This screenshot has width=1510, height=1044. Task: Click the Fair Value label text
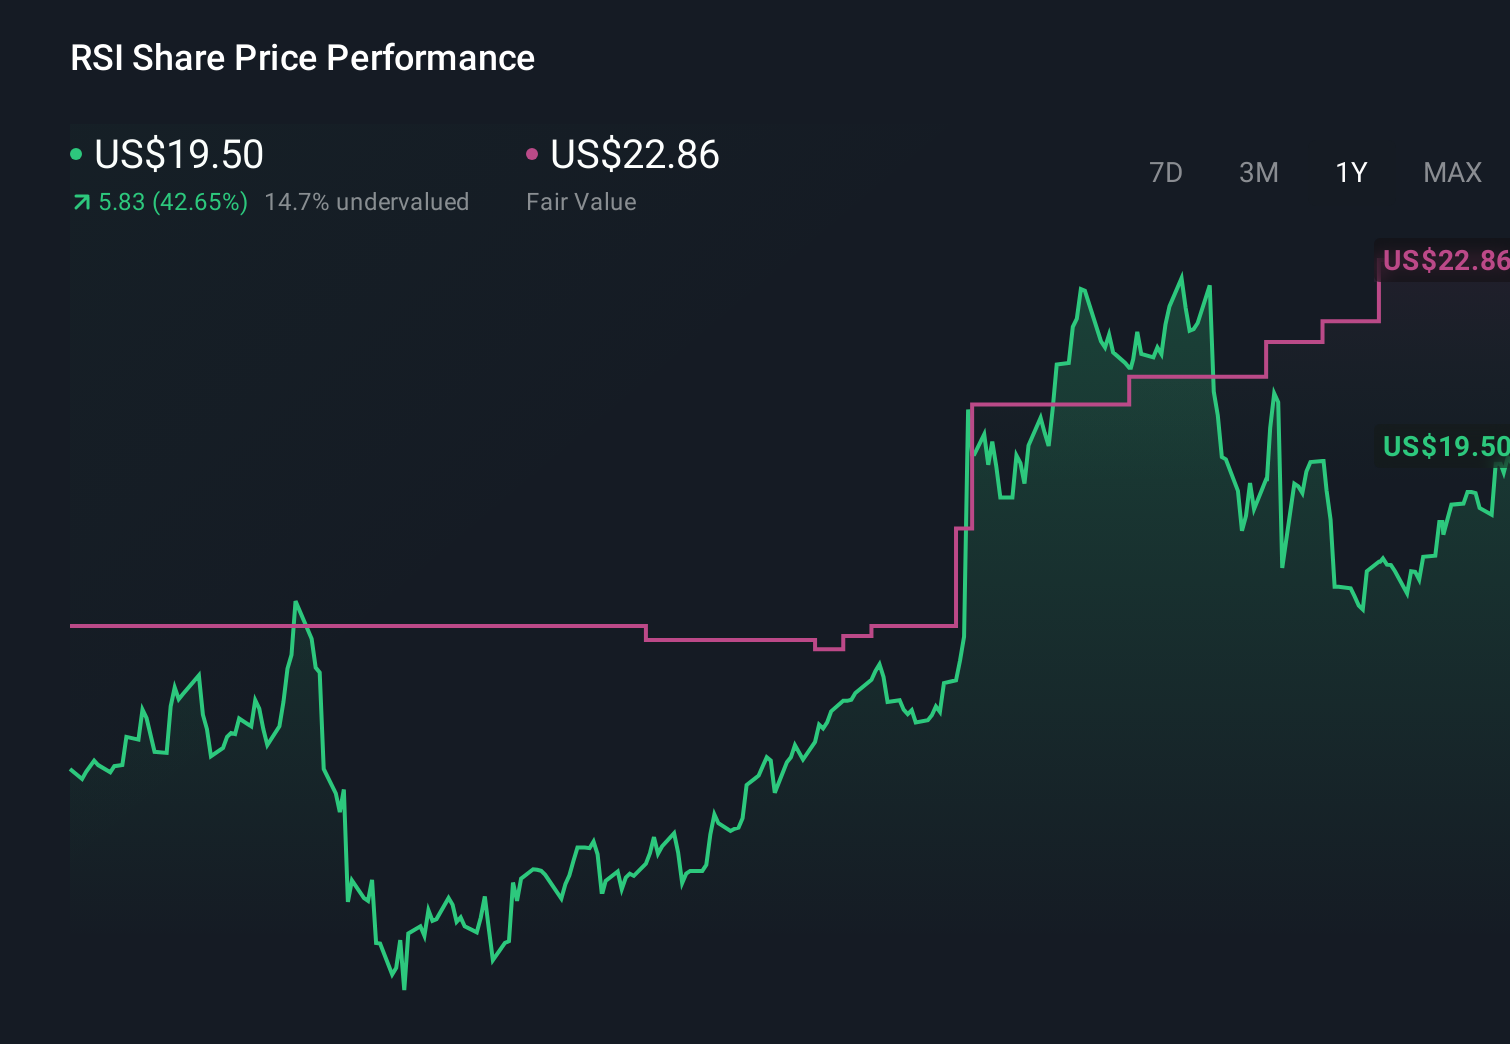pos(581,202)
